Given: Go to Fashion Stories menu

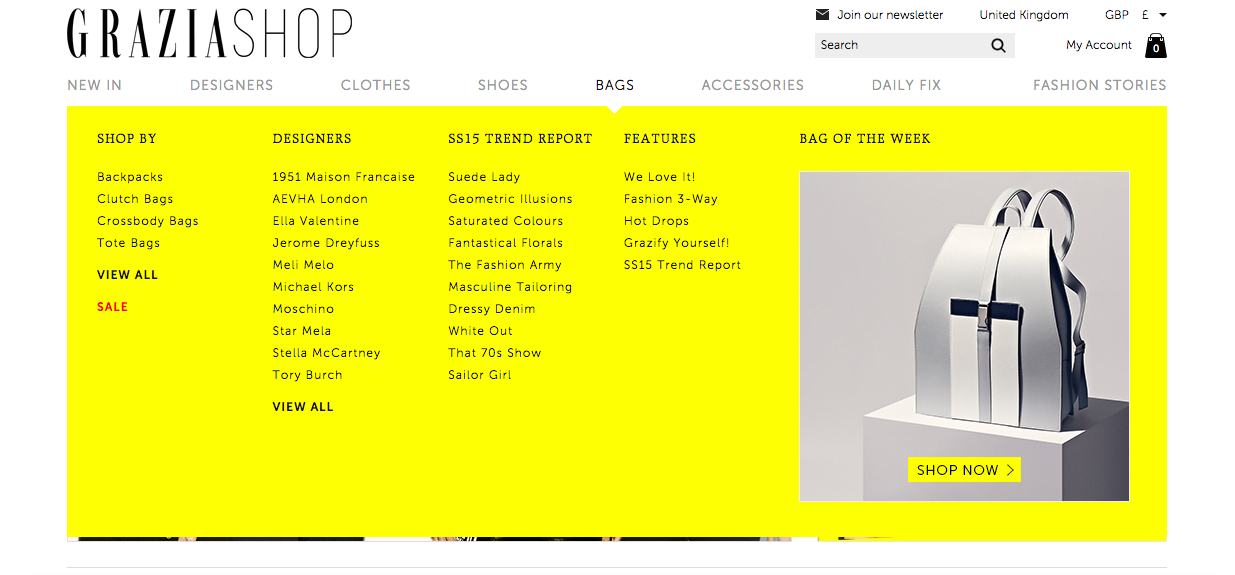Looking at the screenshot, I should tap(1099, 85).
